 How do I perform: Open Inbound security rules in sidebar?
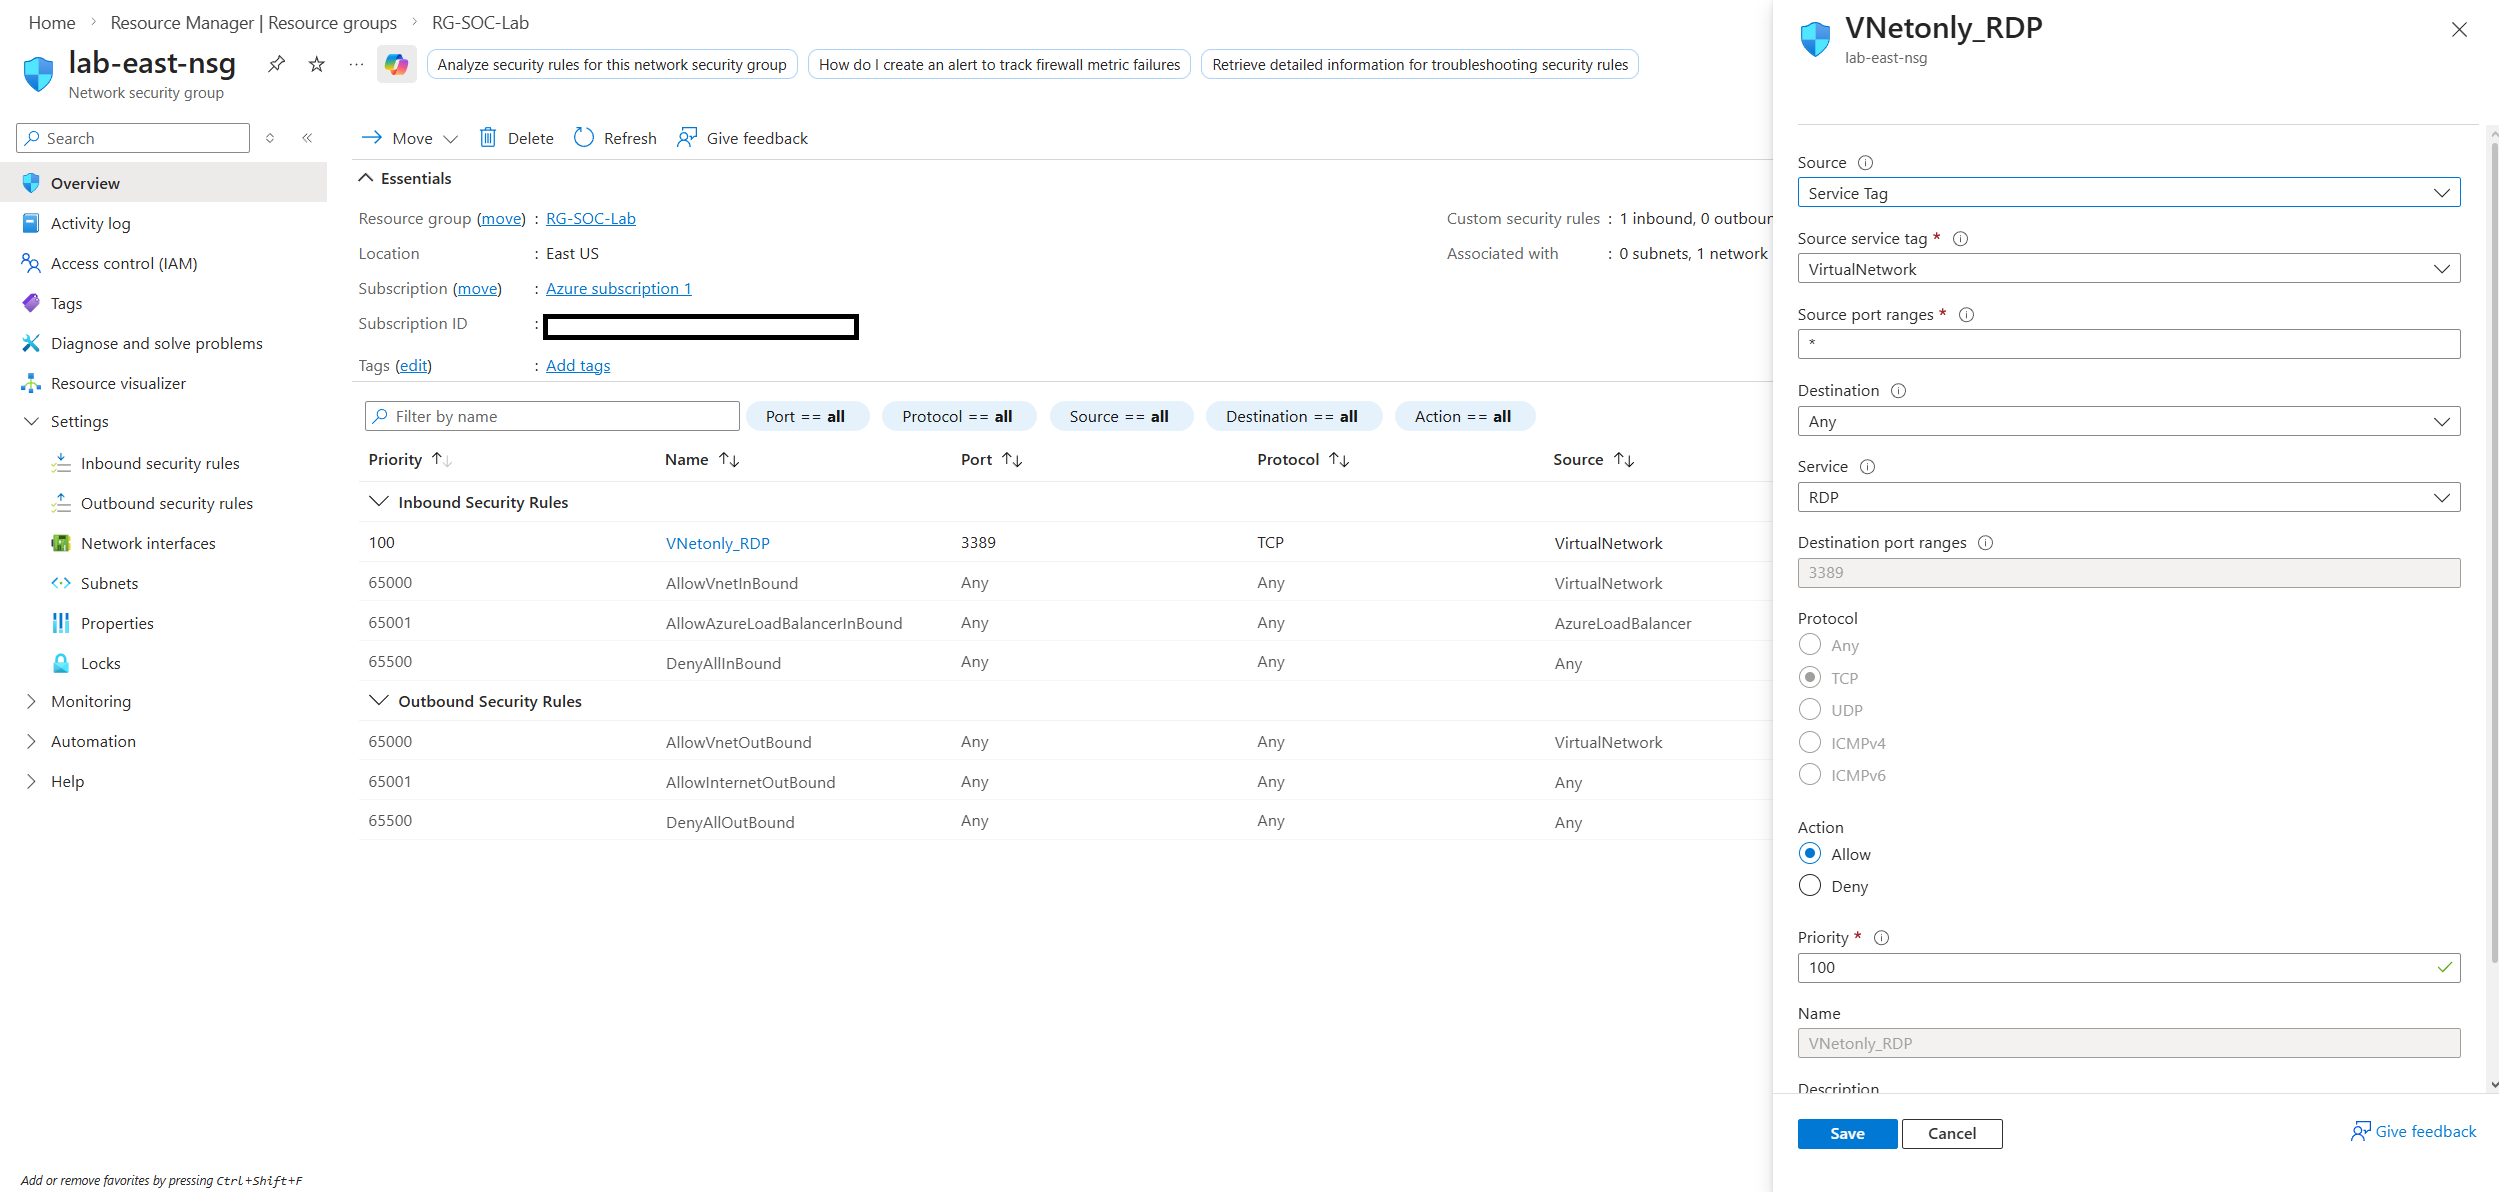(x=160, y=464)
